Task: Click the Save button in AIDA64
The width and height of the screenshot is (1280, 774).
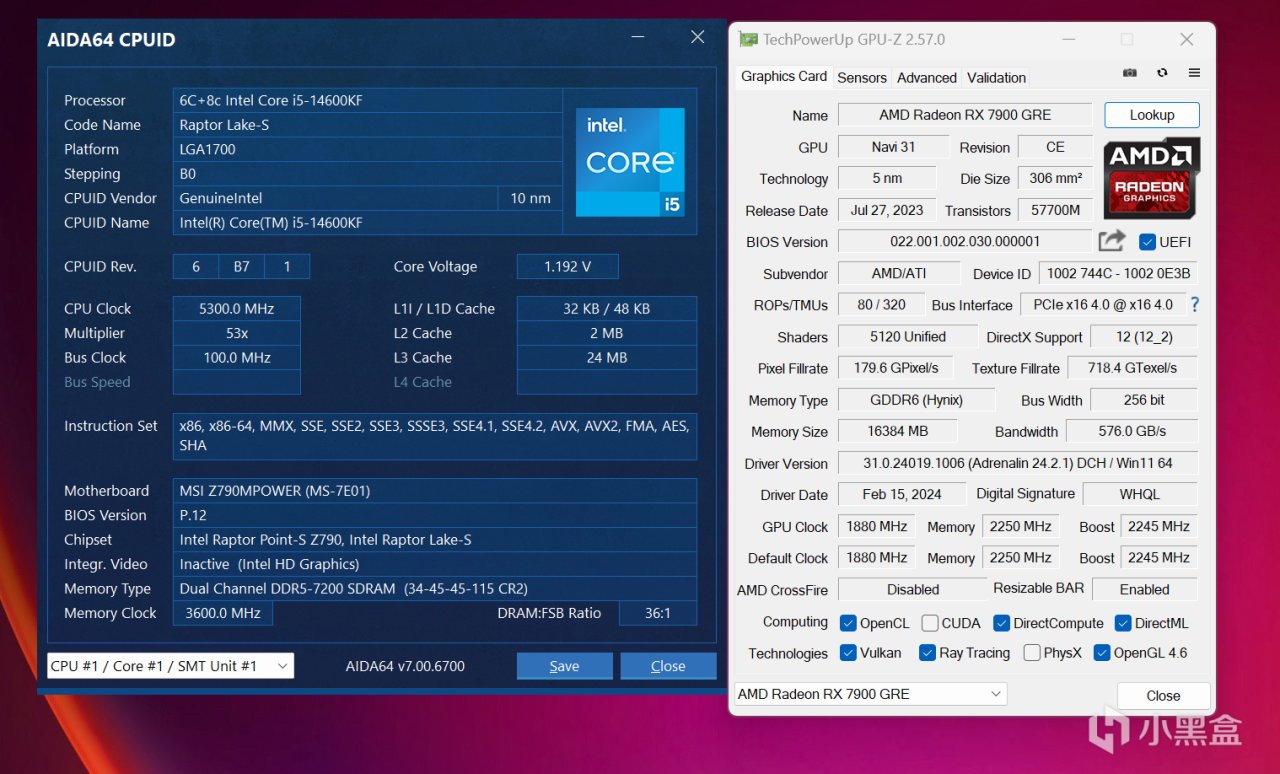Action: [x=564, y=666]
